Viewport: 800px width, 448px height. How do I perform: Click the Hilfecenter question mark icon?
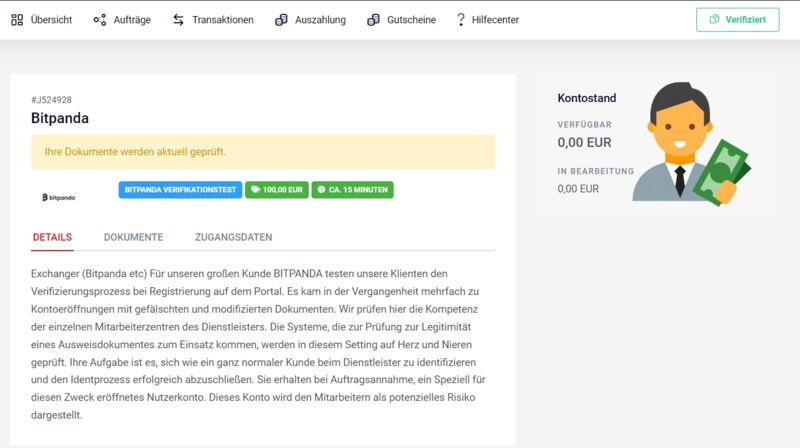point(461,20)
